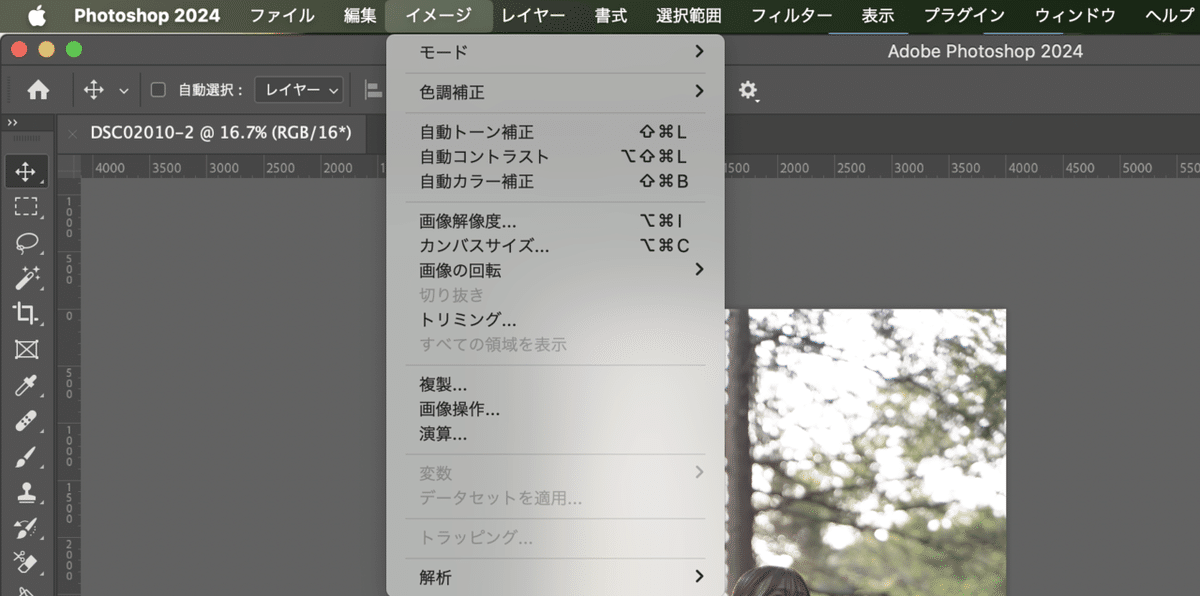Viewport: 1200px width, 596px height.
Task: Open the レイヤー auto-select dropdown
Action: 299,90
